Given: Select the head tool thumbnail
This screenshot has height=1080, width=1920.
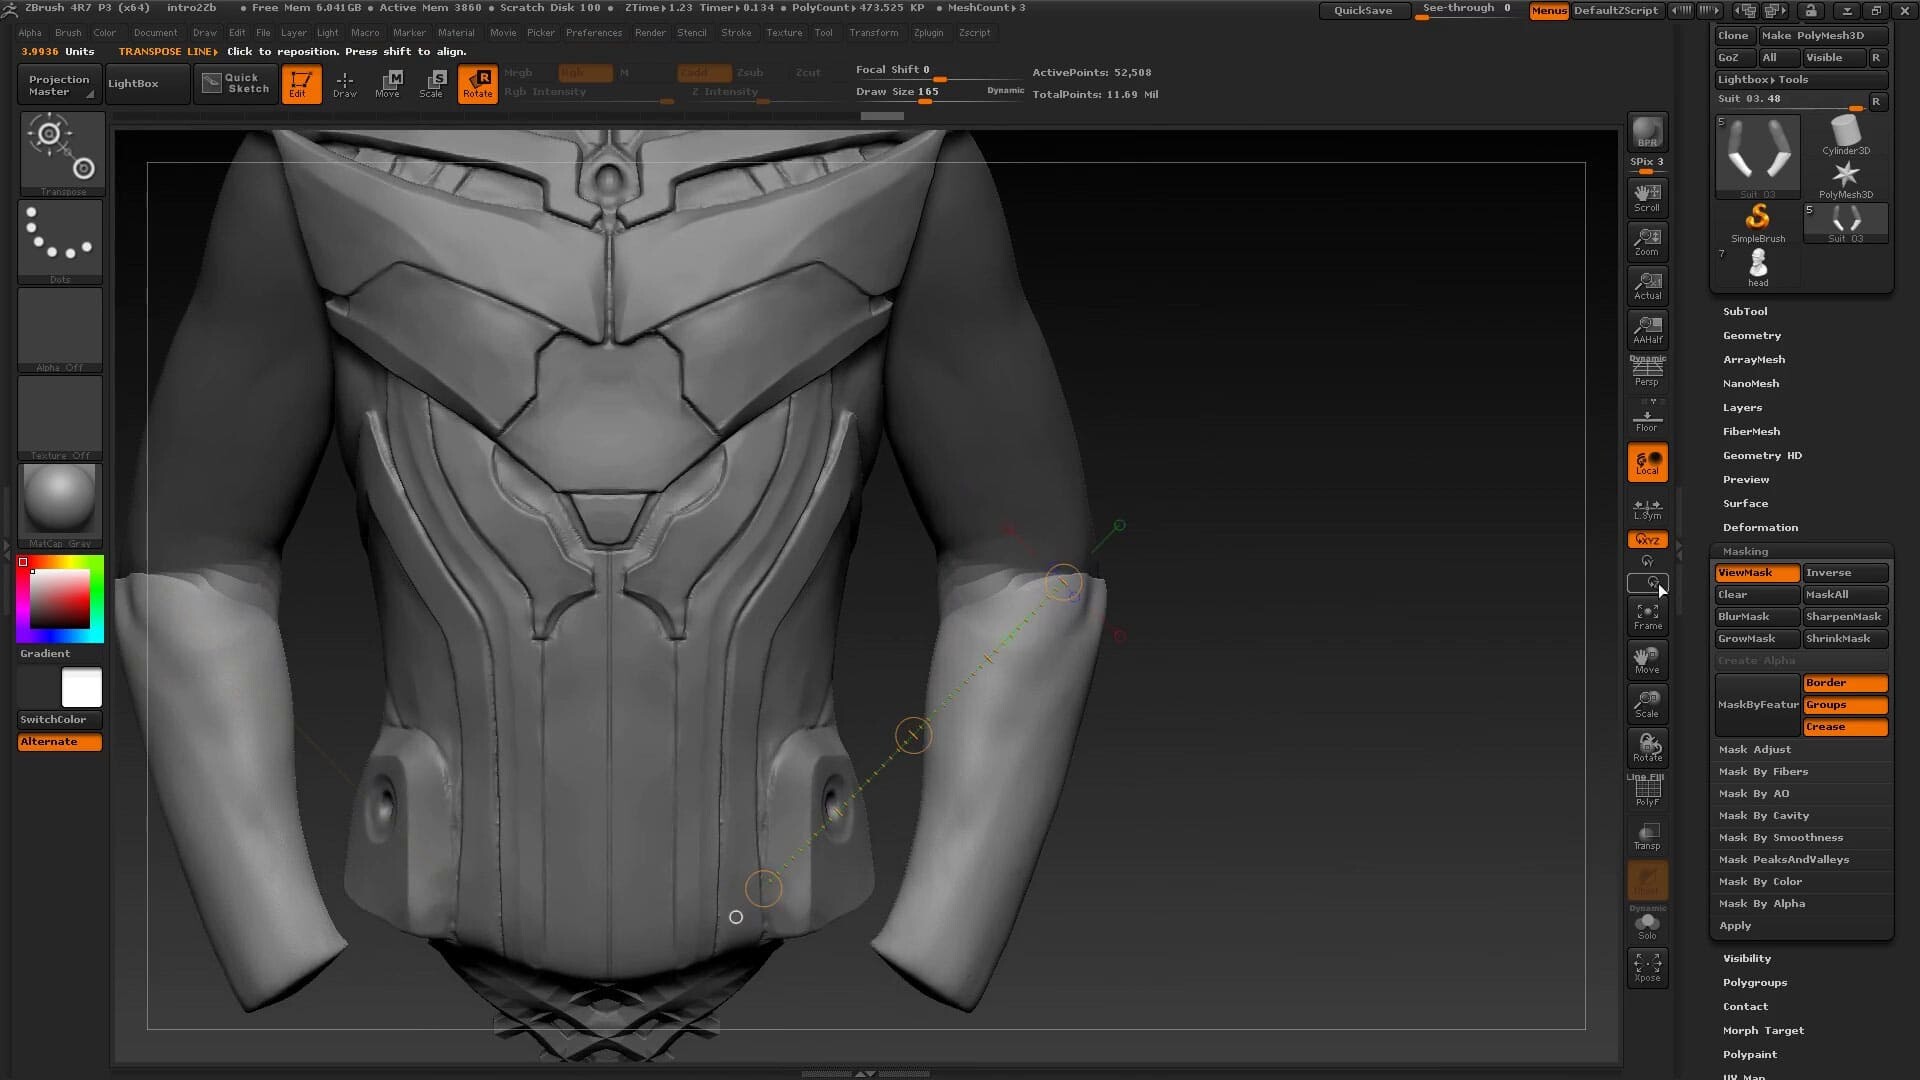Looking at the screenshot, I should (x=1757, y=268).
